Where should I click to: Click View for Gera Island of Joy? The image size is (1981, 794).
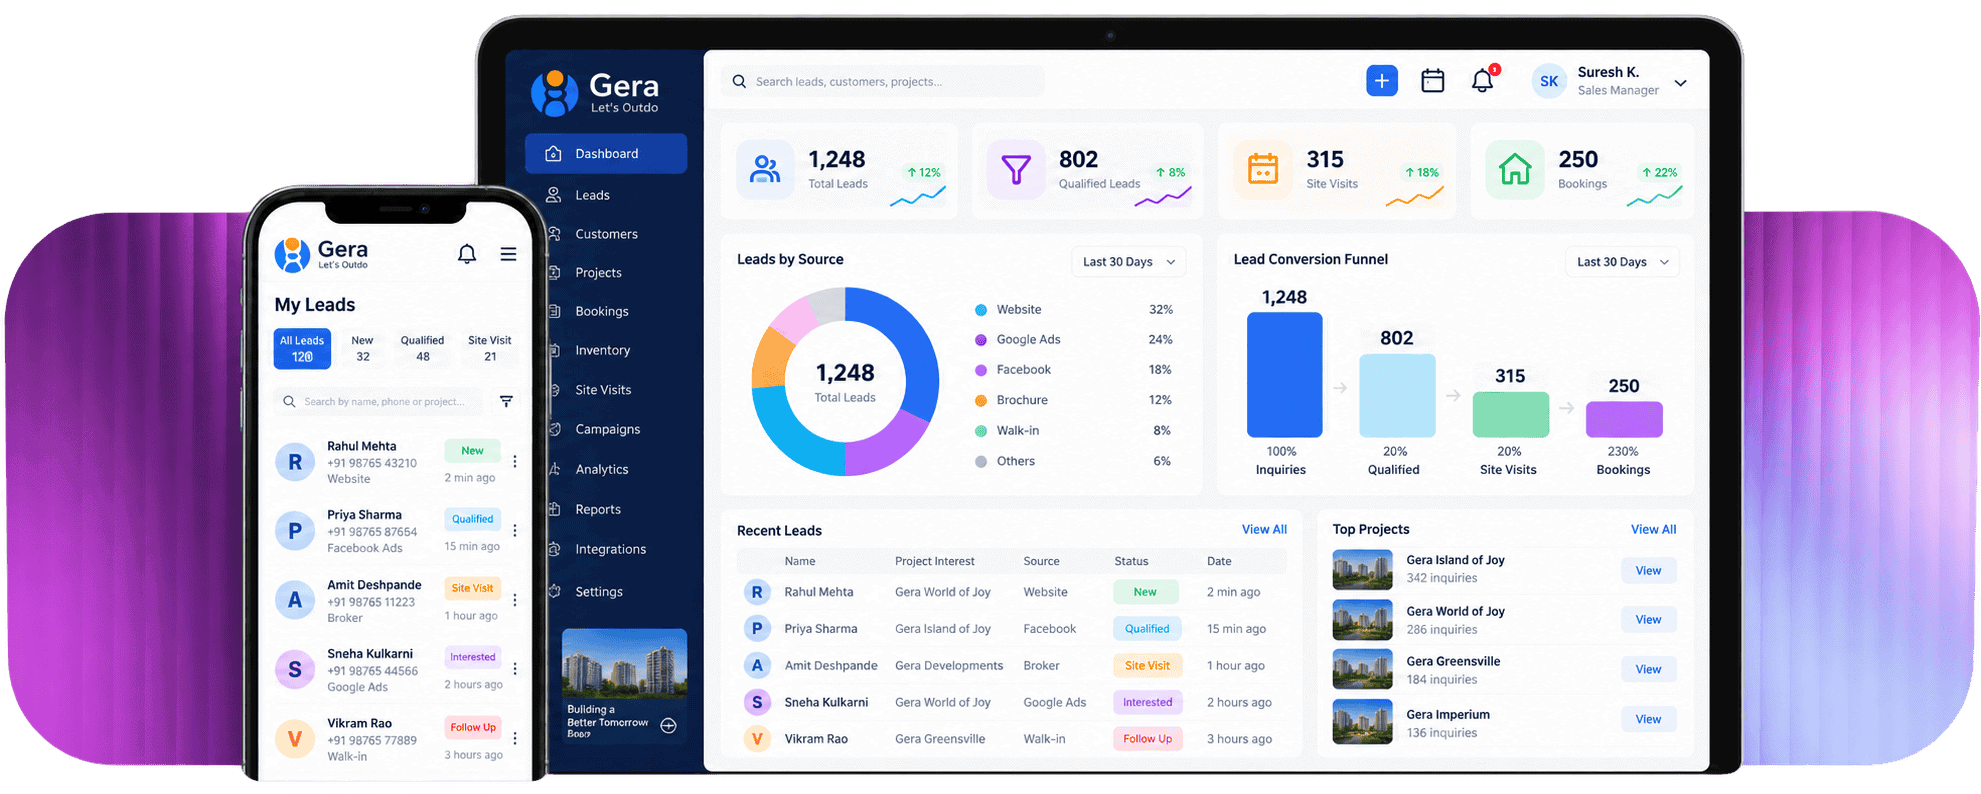click(1648, 571)
